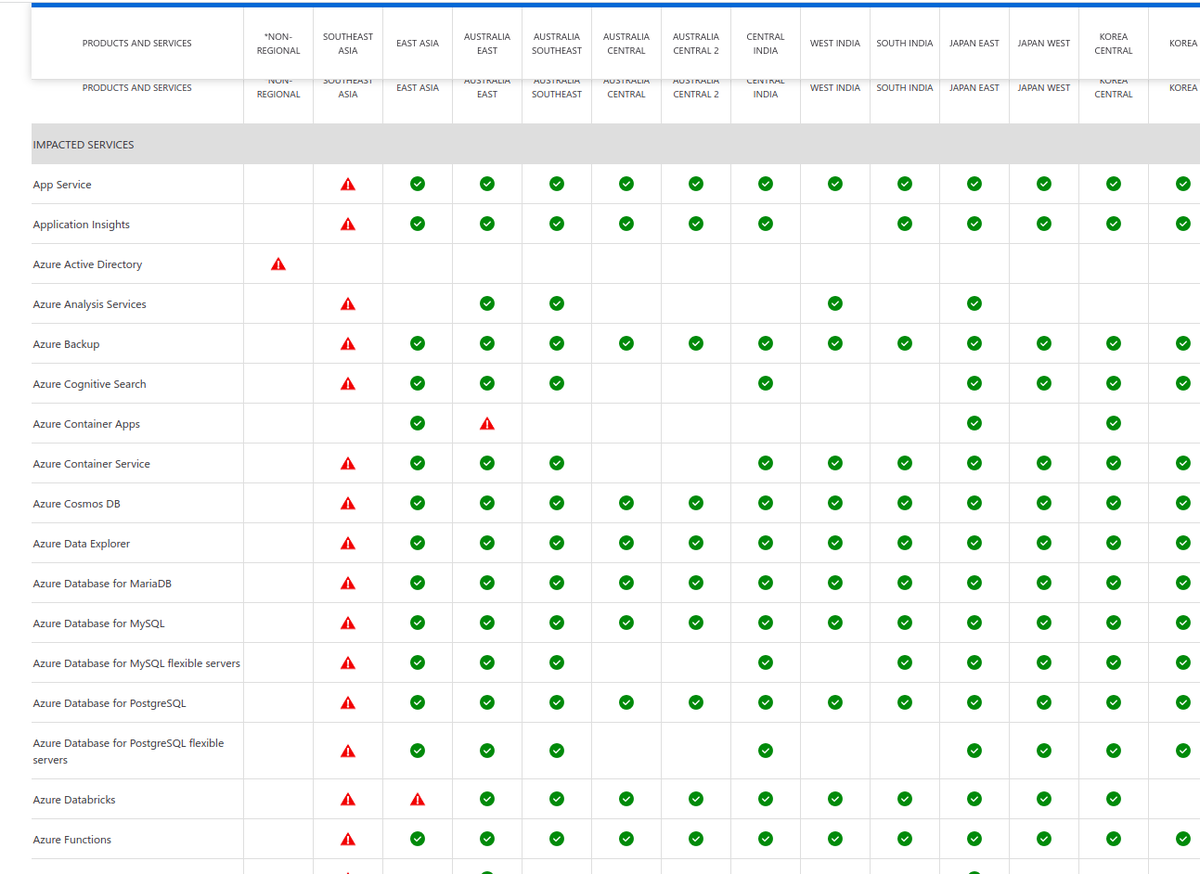Select the Azure Data Explorer label
Viewport: 1200px width, 874px height.
(81, 544)
